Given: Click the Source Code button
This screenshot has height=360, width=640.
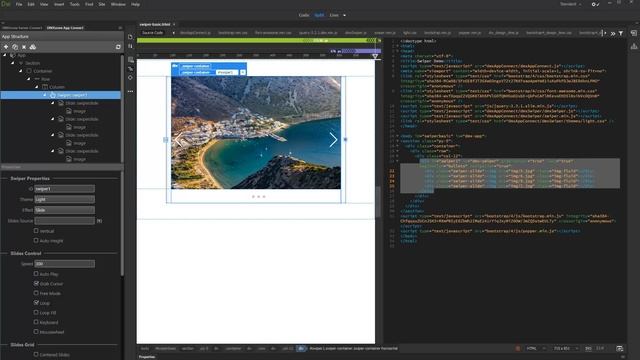Looking at the screenshot, I should [153, 33].
